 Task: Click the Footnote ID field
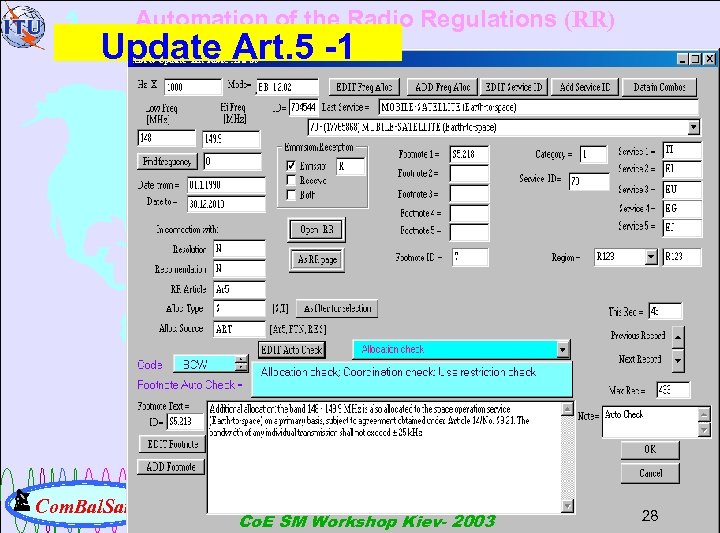pos(470,257)
